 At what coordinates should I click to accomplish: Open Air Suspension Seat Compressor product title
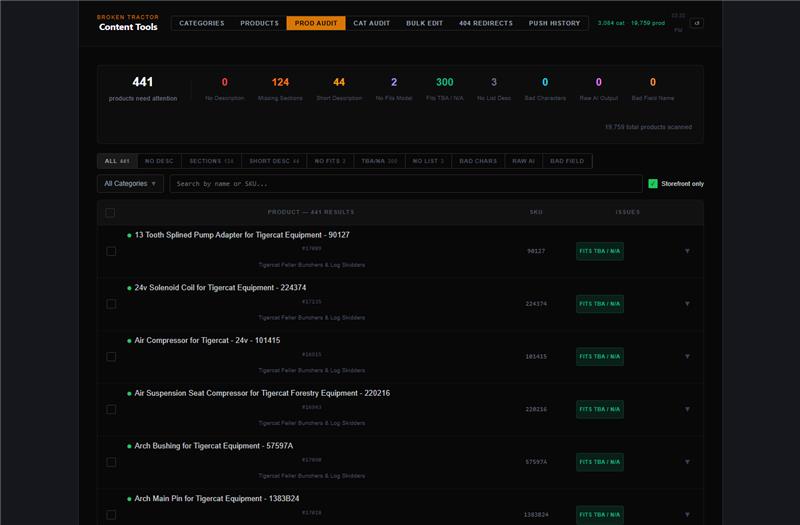(262, 393)
